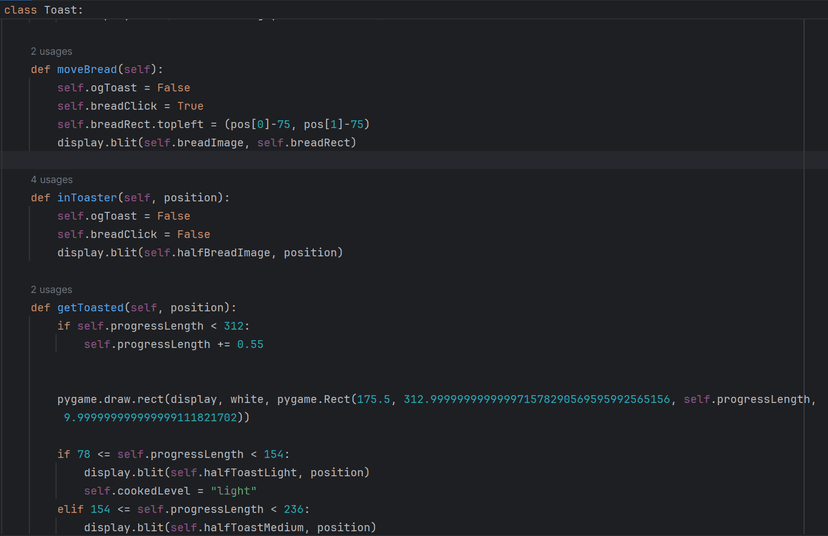Click self.halfToastLight in the blit call
Image resolution: width=828 pixels, height=536 pixels.
213,473
